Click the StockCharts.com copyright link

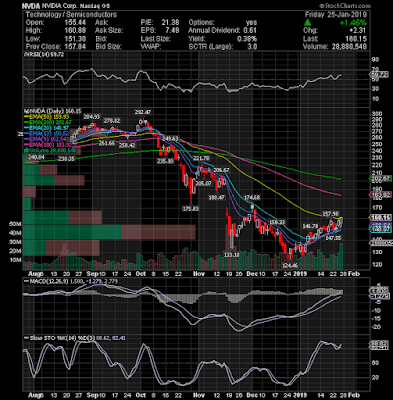click(345, 6)
